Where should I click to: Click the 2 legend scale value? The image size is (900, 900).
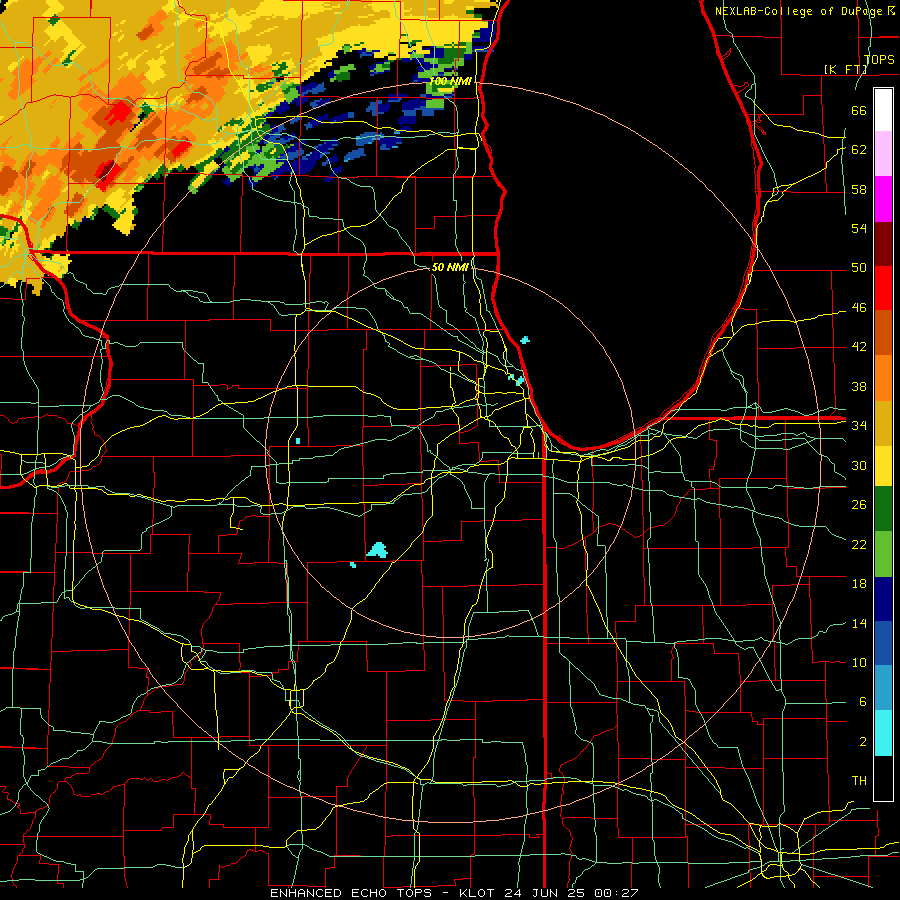coord(862,742)
